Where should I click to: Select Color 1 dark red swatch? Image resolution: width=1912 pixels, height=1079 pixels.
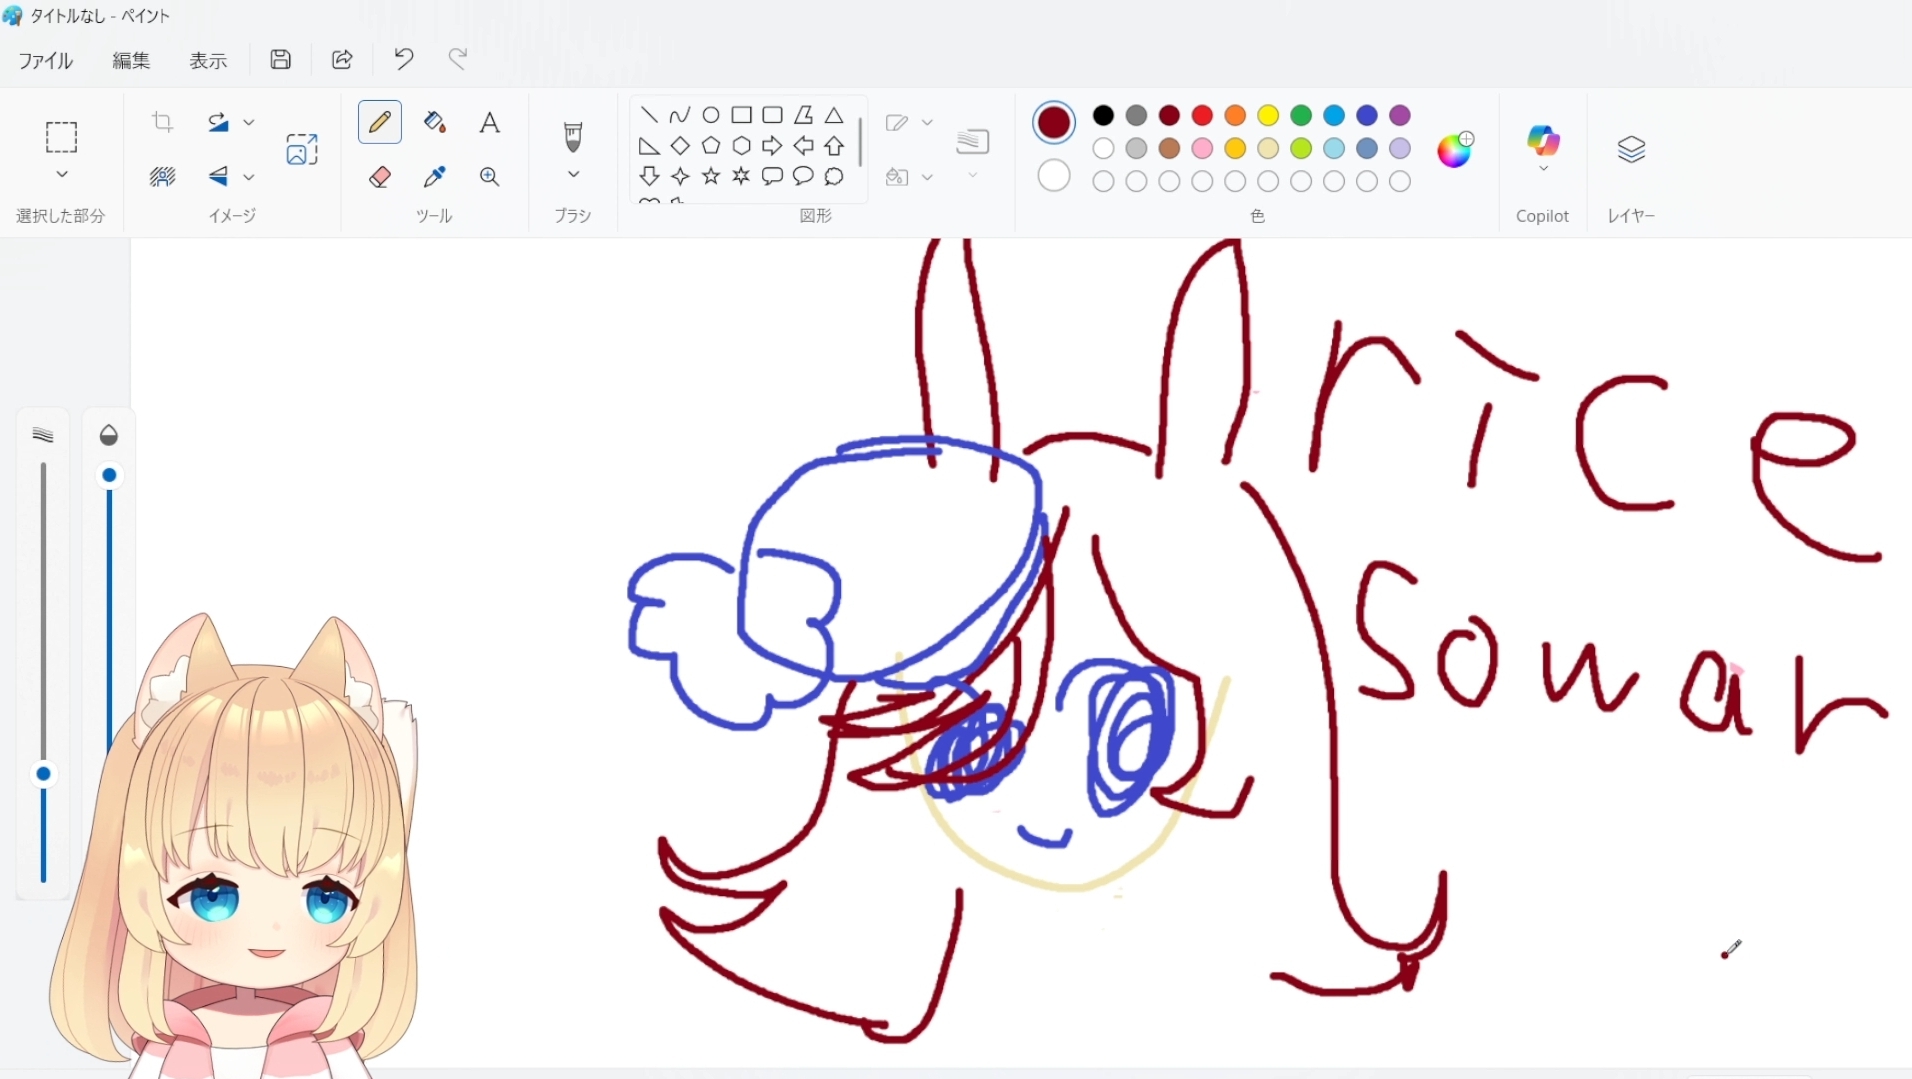1054,123
